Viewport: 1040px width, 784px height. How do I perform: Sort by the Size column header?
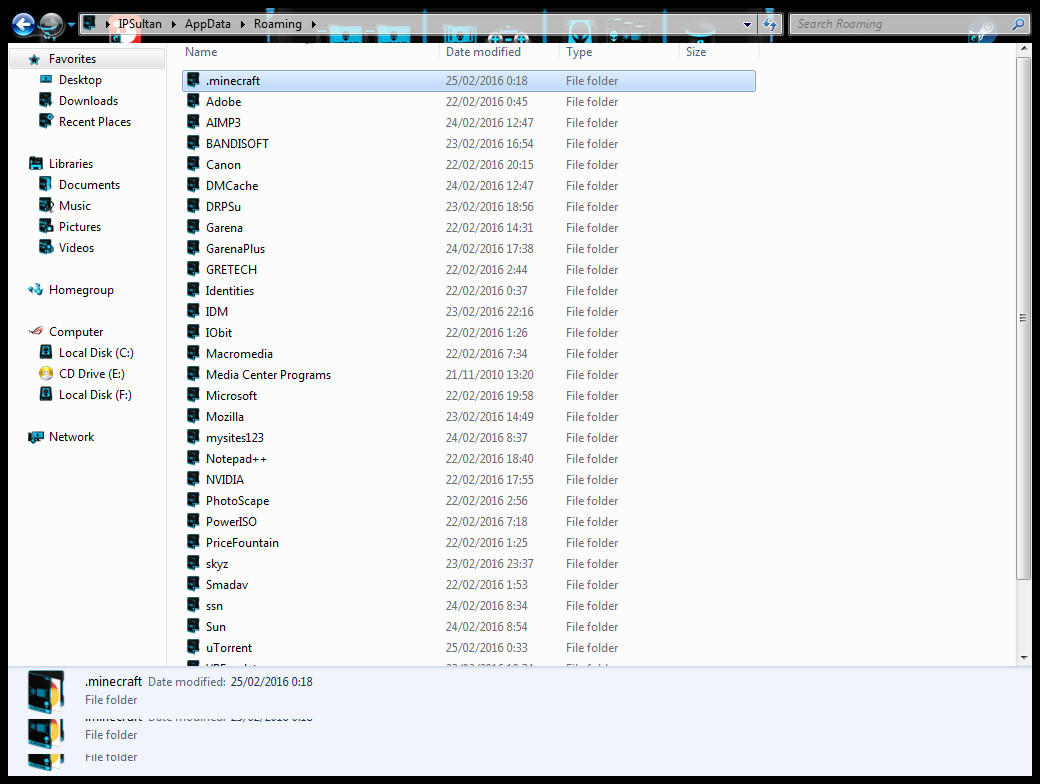tap(696, 52)
